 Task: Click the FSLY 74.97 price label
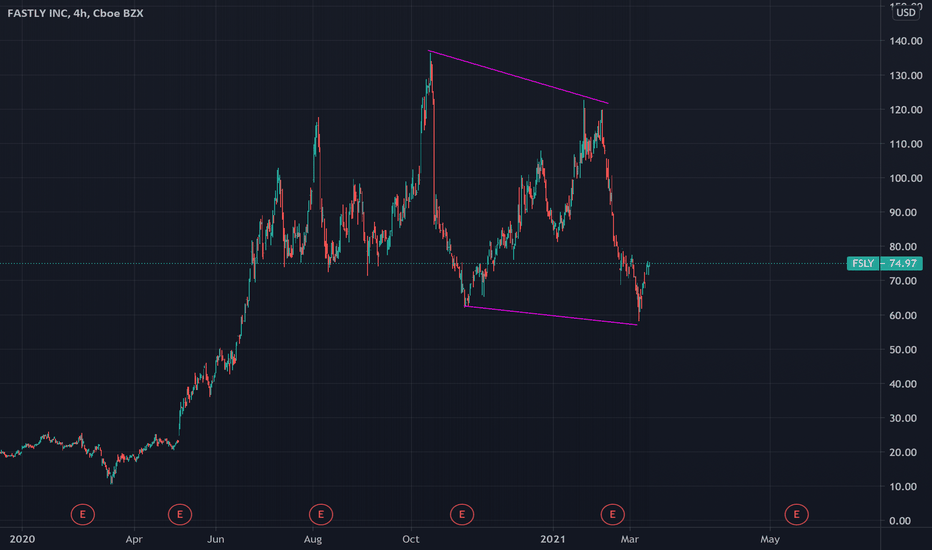pos(884,263)
